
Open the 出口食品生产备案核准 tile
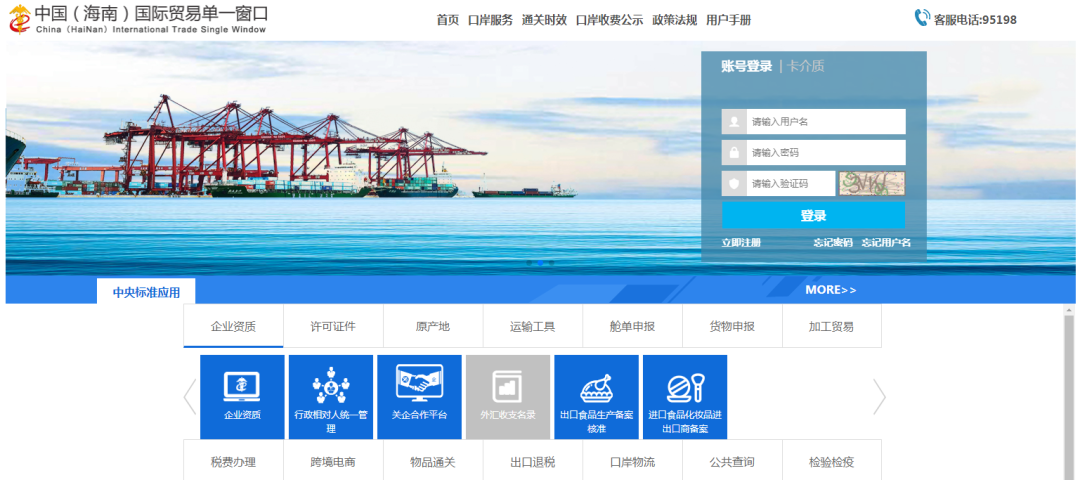tap(596, 397)
